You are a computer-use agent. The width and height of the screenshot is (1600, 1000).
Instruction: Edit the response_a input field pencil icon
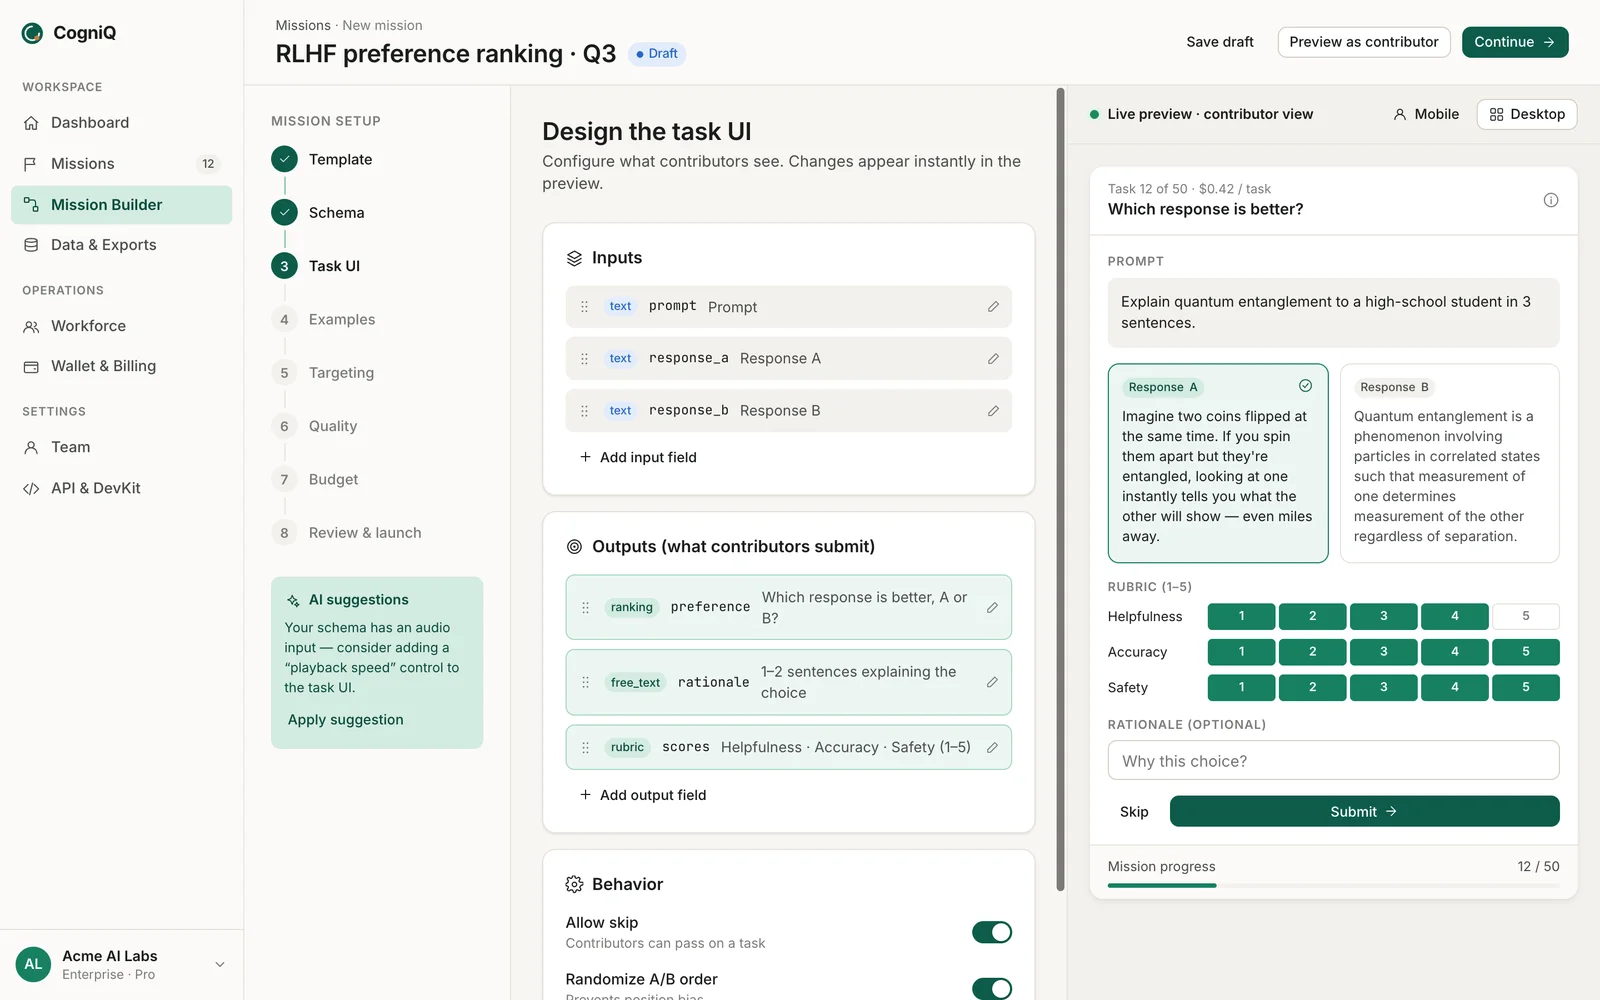pos(993,359)
